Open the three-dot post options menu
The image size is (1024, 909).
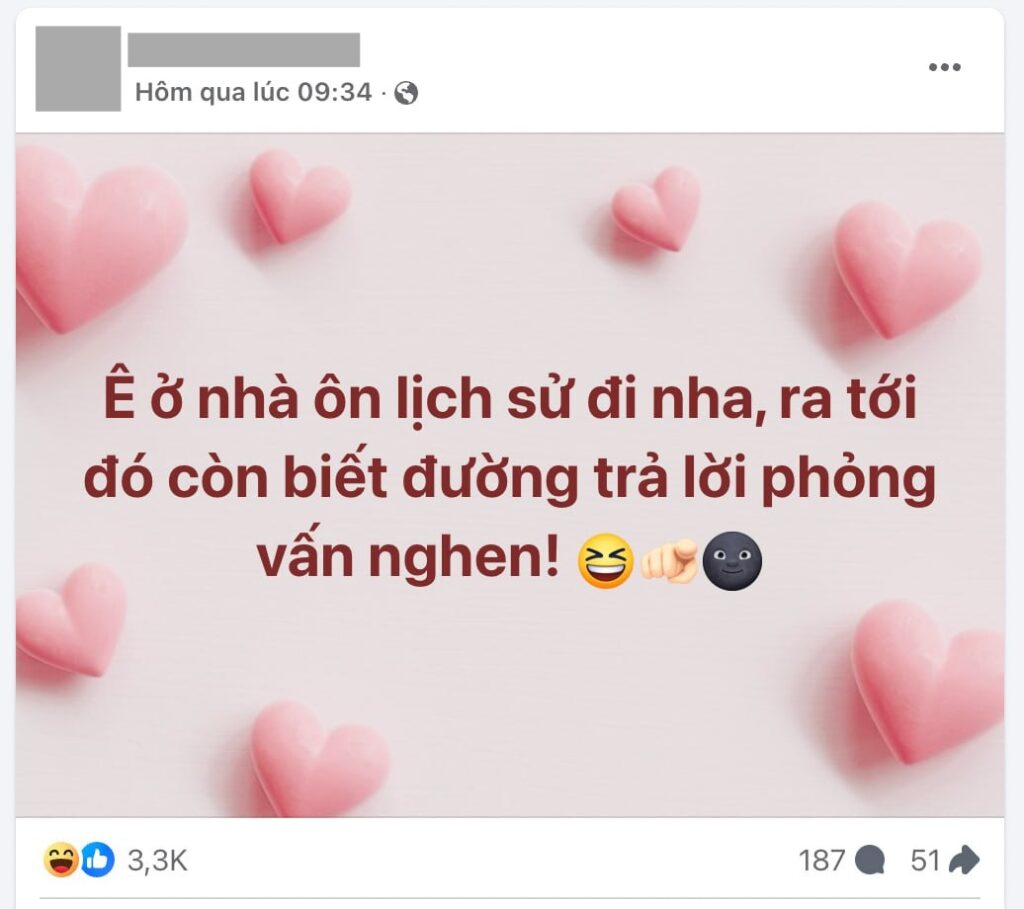944,67
